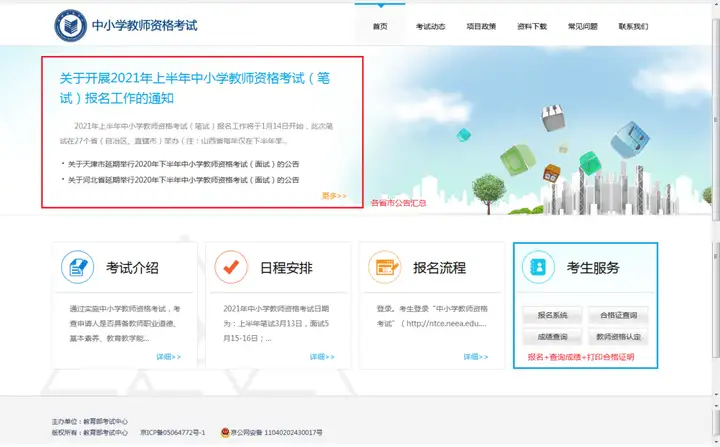Go to 项目政策 menu item

481,27
